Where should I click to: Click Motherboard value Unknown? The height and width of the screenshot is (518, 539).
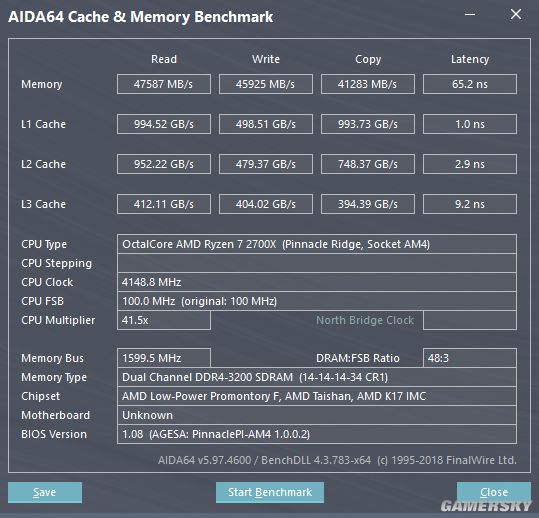tap(317, 415)
